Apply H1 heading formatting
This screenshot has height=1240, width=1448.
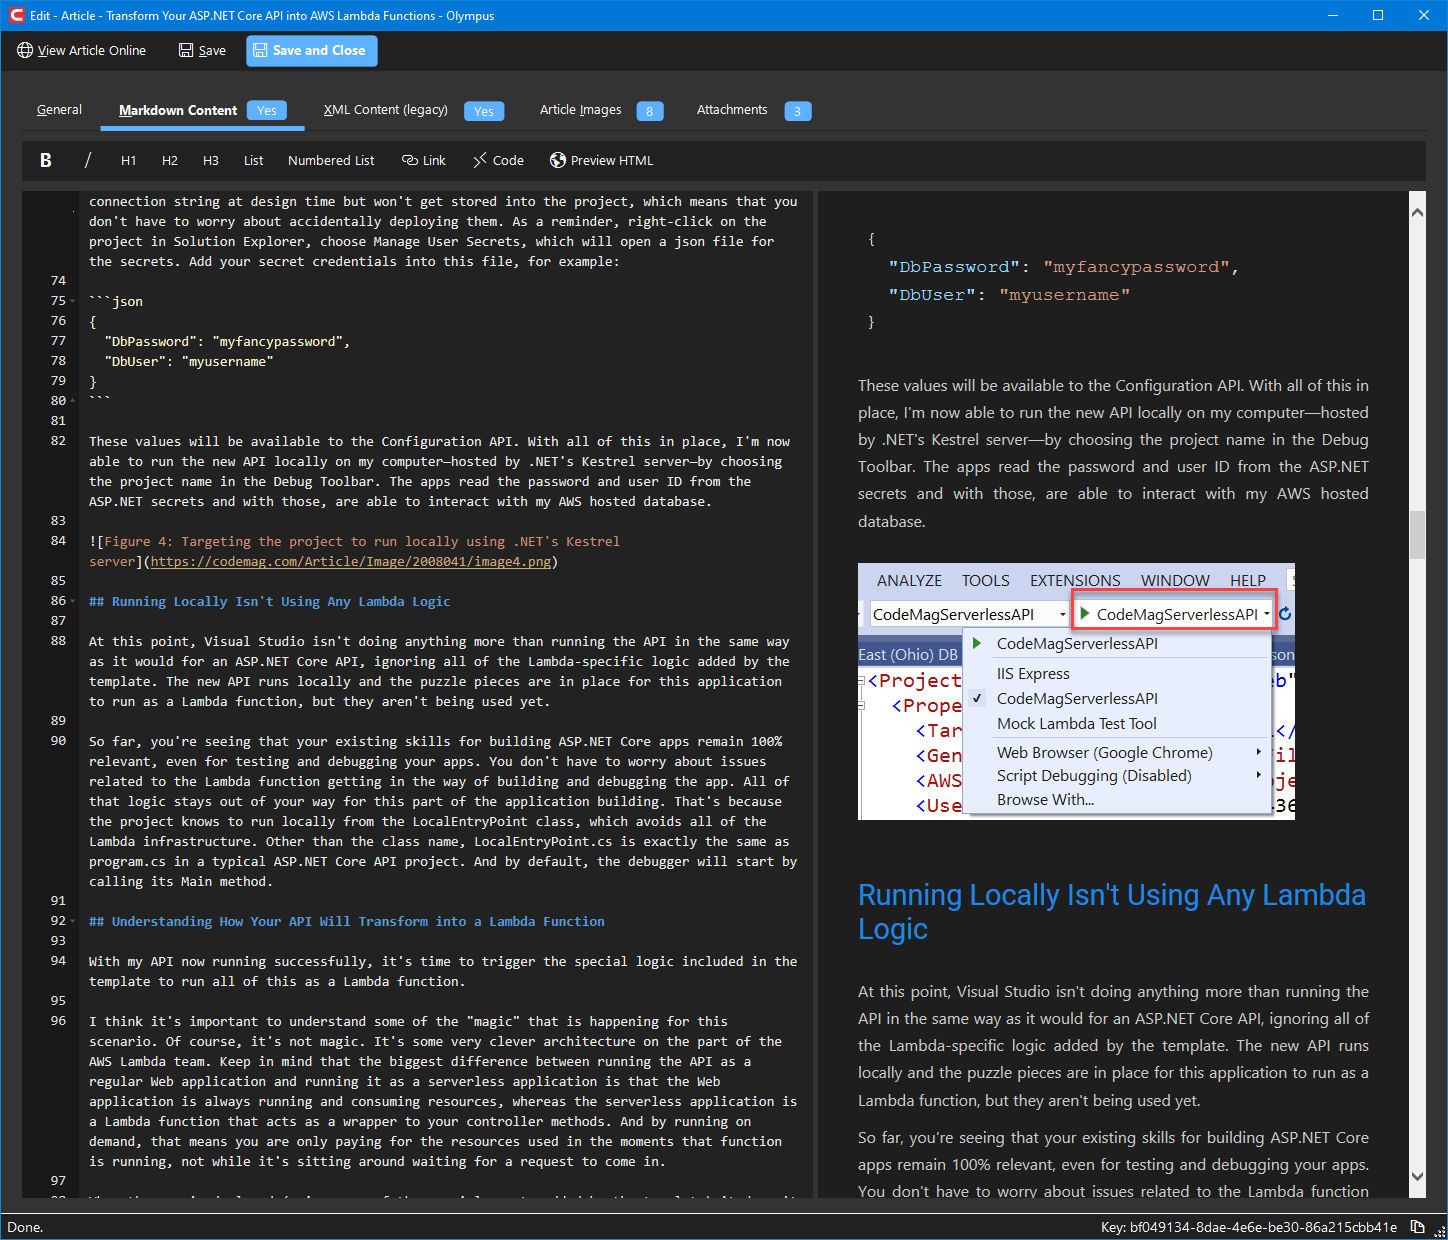(x=129, y=160)
